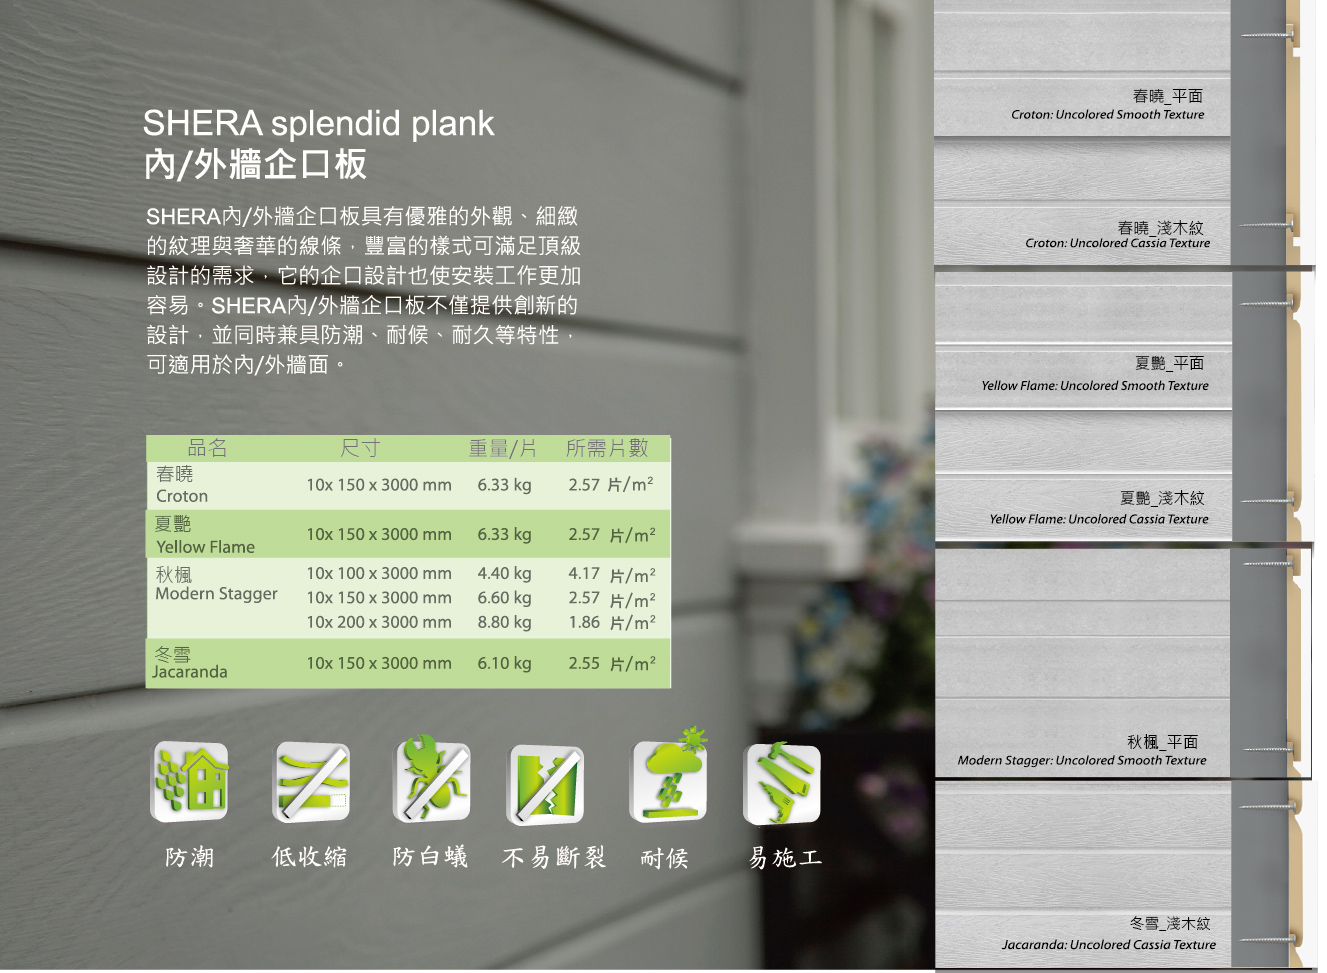
Task: Click the low-shrinkage icon (低收縮)
Action: click(x=312, y=782)
